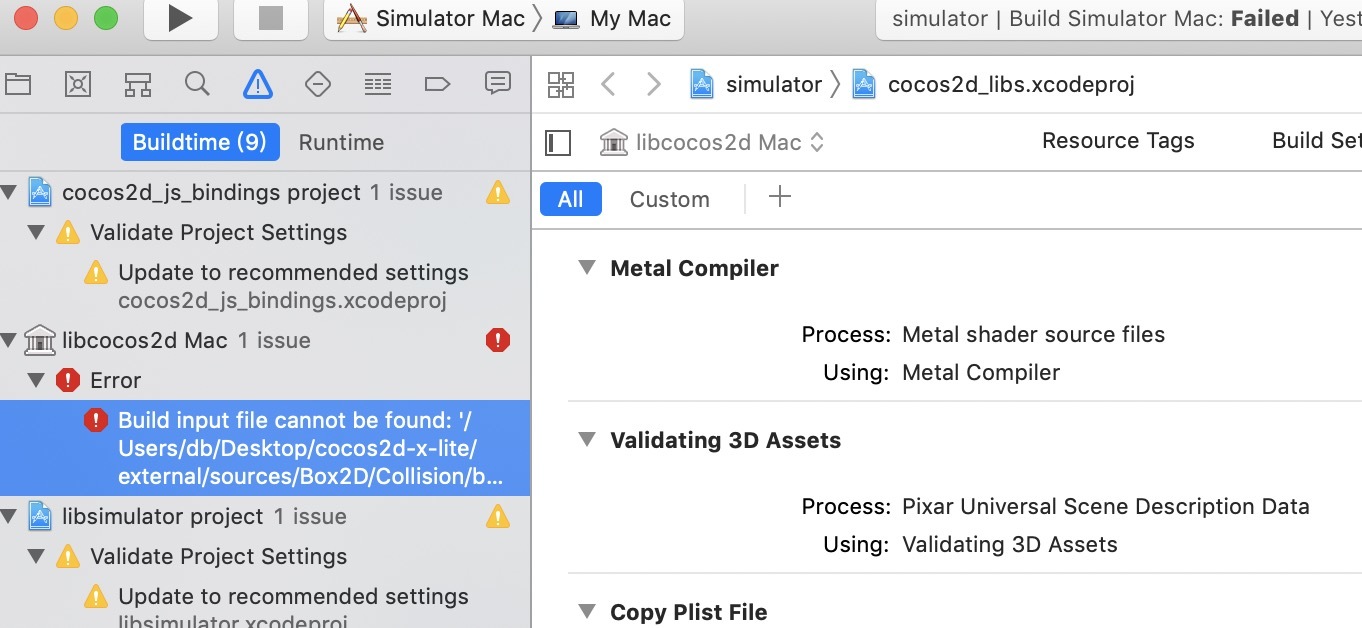Image resolution: width=1362 pixels, height=628 pixels.
Task: Click the Run build play button
Action: point(180,19)
